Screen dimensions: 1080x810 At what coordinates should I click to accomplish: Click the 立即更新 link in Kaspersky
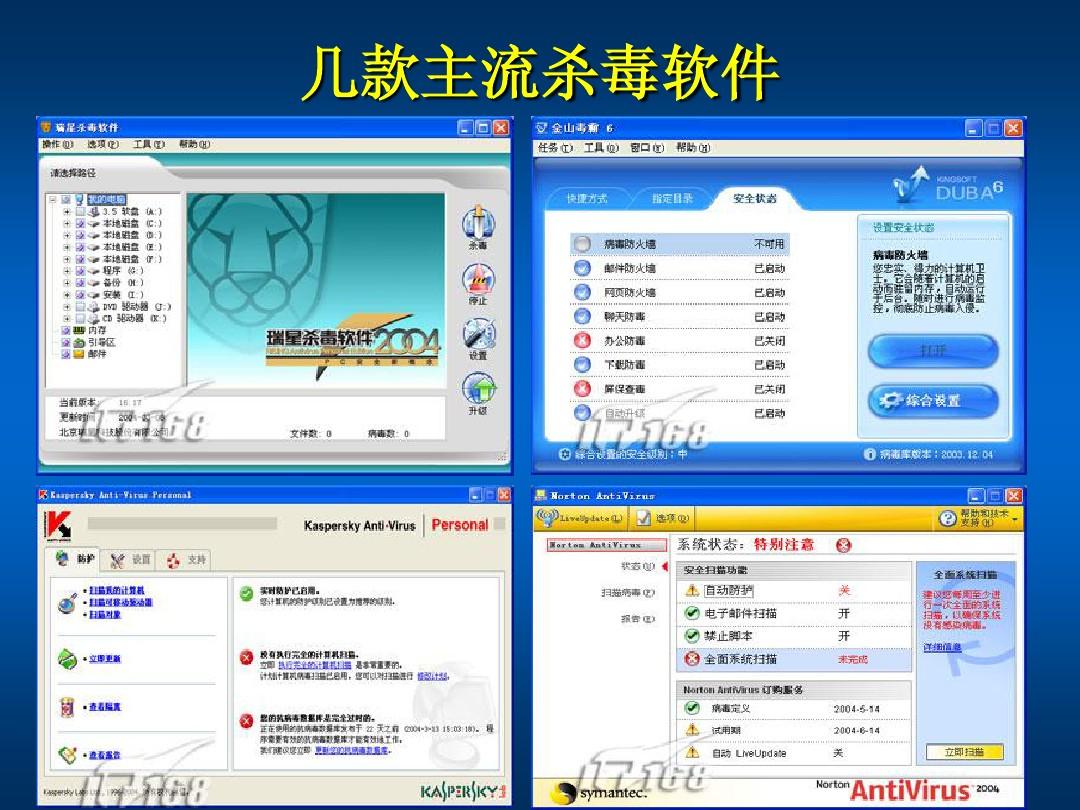tap(105, 658)
